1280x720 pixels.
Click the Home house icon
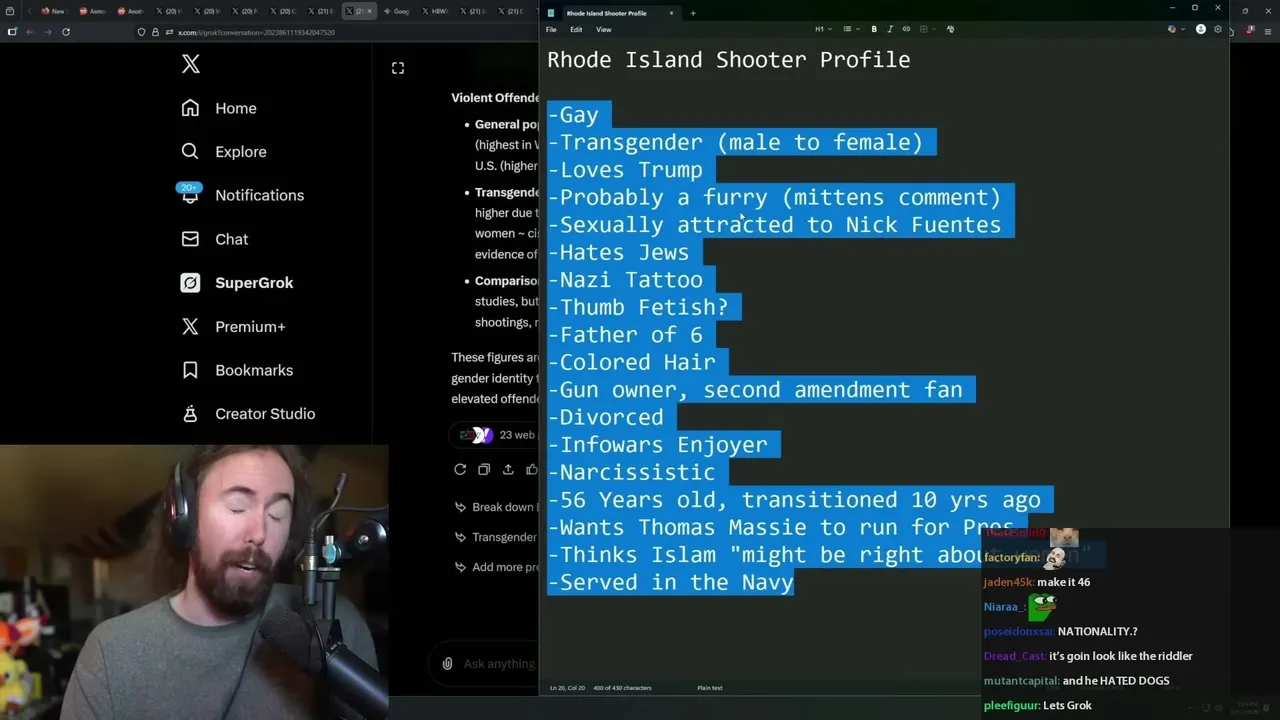[190, 108]
